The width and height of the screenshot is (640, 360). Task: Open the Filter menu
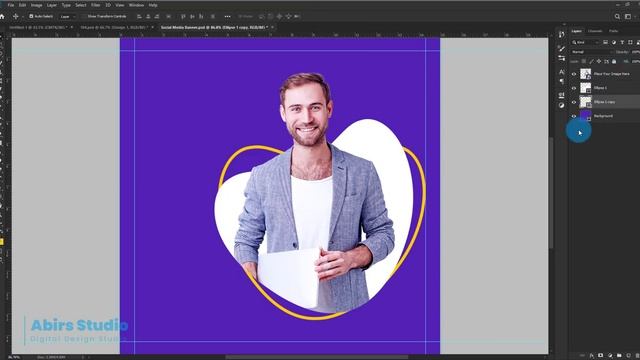pyautogui.click(x=96, y=5)
